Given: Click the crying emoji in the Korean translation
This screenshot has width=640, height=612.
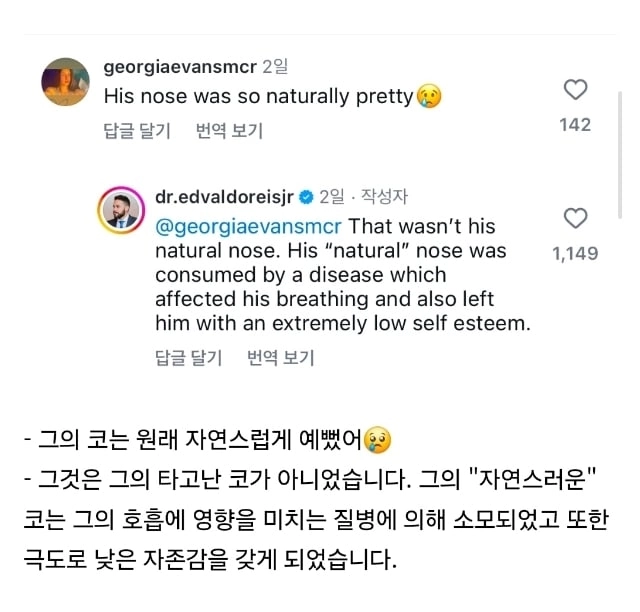Looking at the screenshot, I should [x=377, y=439].
